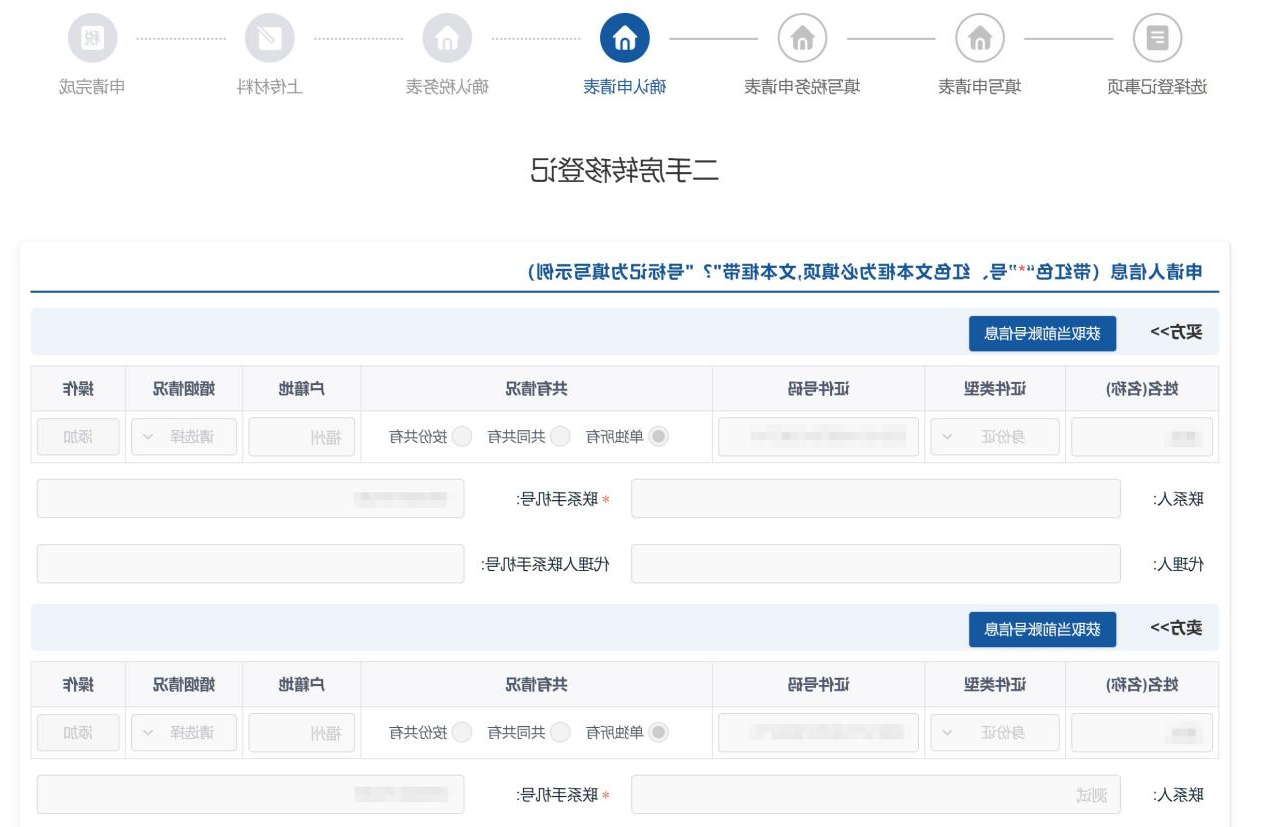Select 单独所有 radio in the 卖方 row
This screenshot has height=827, width=1268.
tap(659, 733)
